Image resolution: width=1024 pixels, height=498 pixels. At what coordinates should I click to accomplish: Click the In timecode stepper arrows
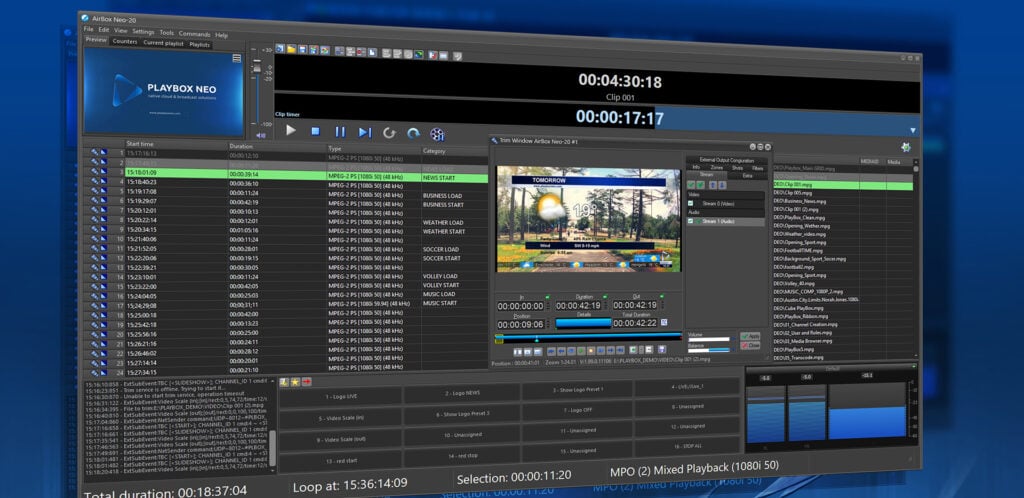pos(547,305)
